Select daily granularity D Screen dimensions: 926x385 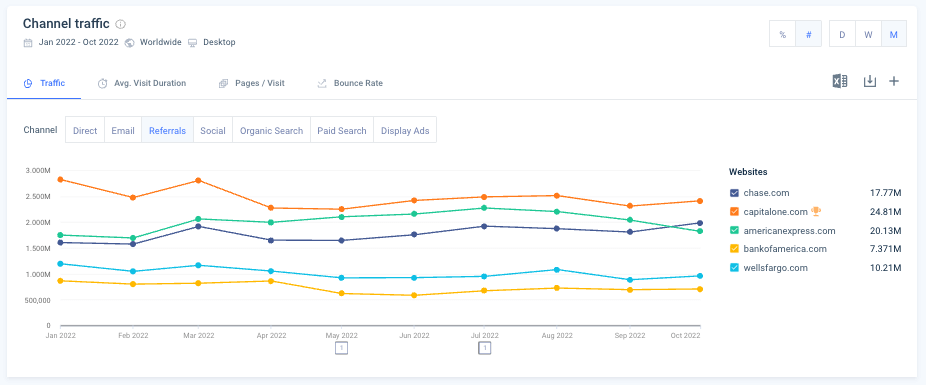coord(842,34)
